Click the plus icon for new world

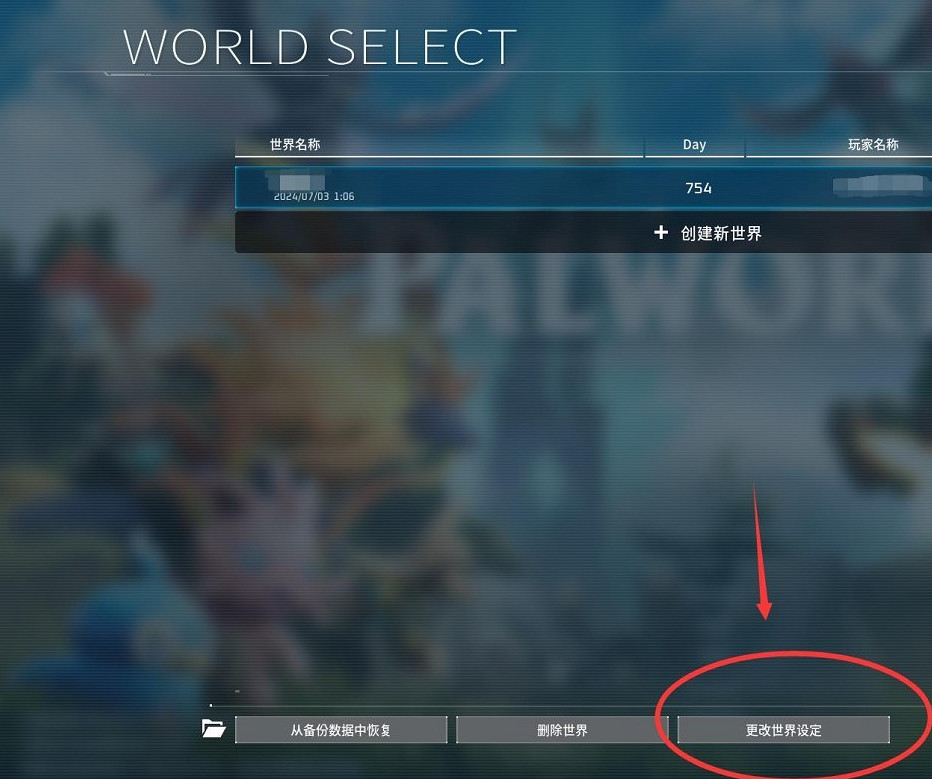tap(660, 232)
